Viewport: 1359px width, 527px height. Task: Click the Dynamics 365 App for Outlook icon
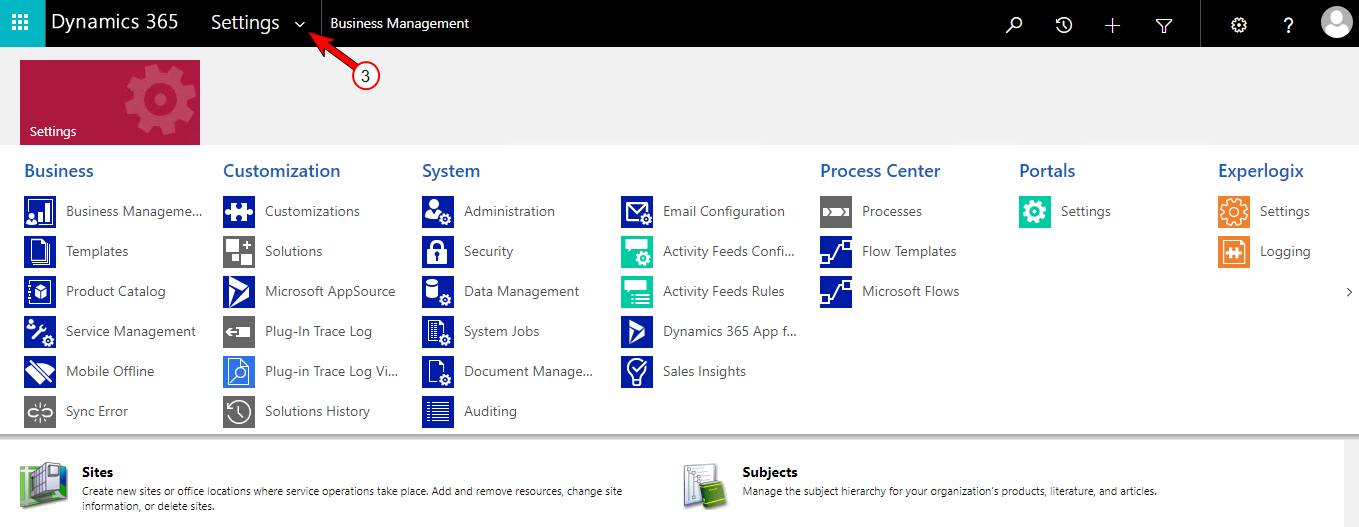click(x=637, y=332)
